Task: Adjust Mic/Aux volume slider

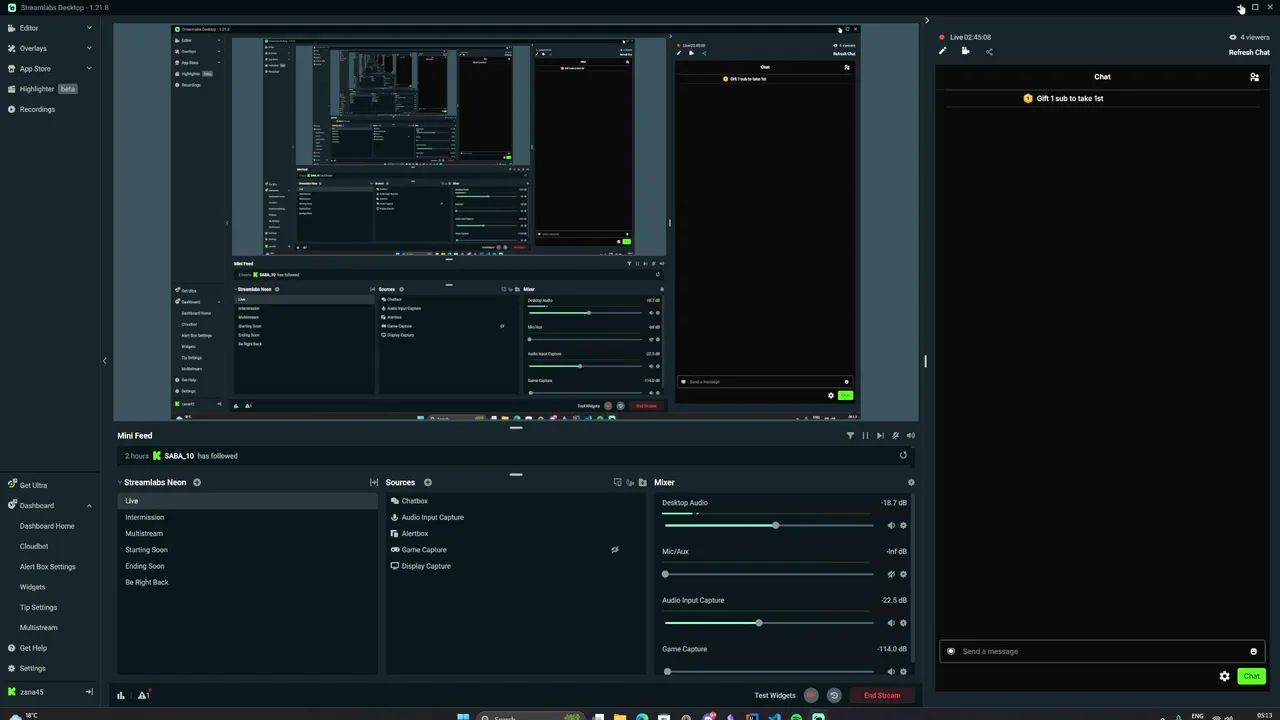Action: pyautogui.click(x=769, y=575)
